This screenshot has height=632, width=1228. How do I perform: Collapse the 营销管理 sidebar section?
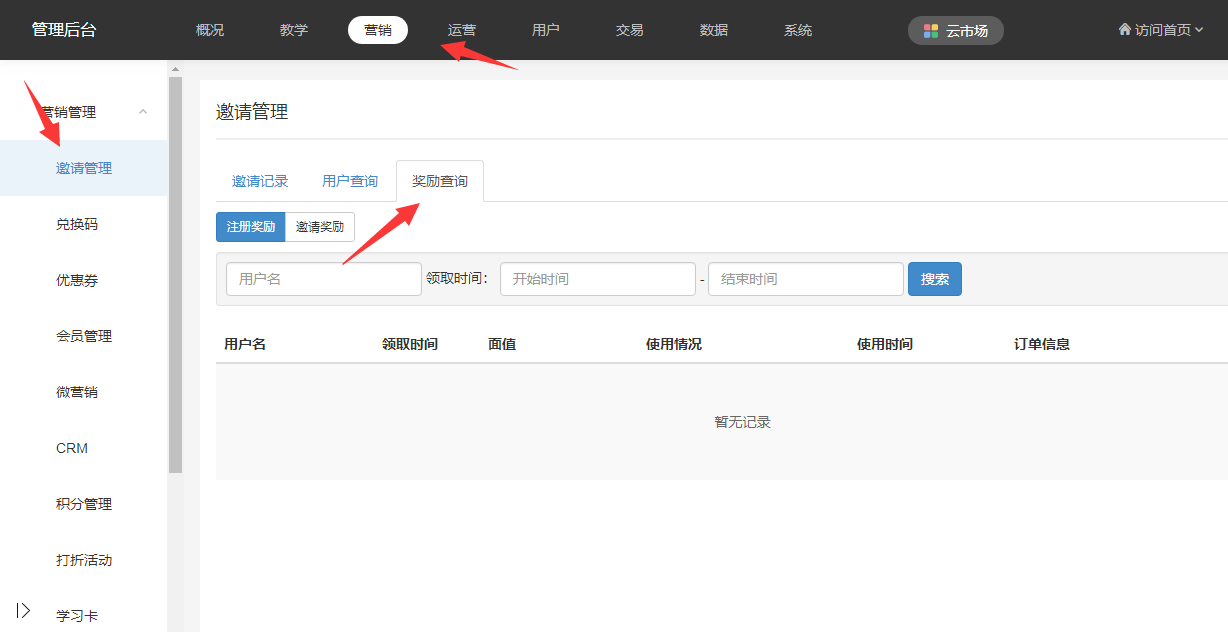[x=143, y=112]
